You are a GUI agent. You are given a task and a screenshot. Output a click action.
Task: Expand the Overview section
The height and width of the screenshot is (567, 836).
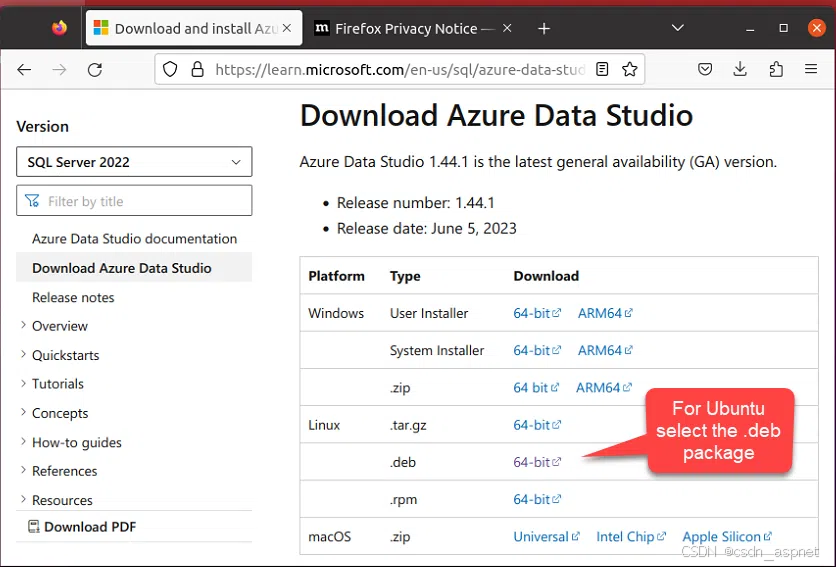tap(54, 326)
